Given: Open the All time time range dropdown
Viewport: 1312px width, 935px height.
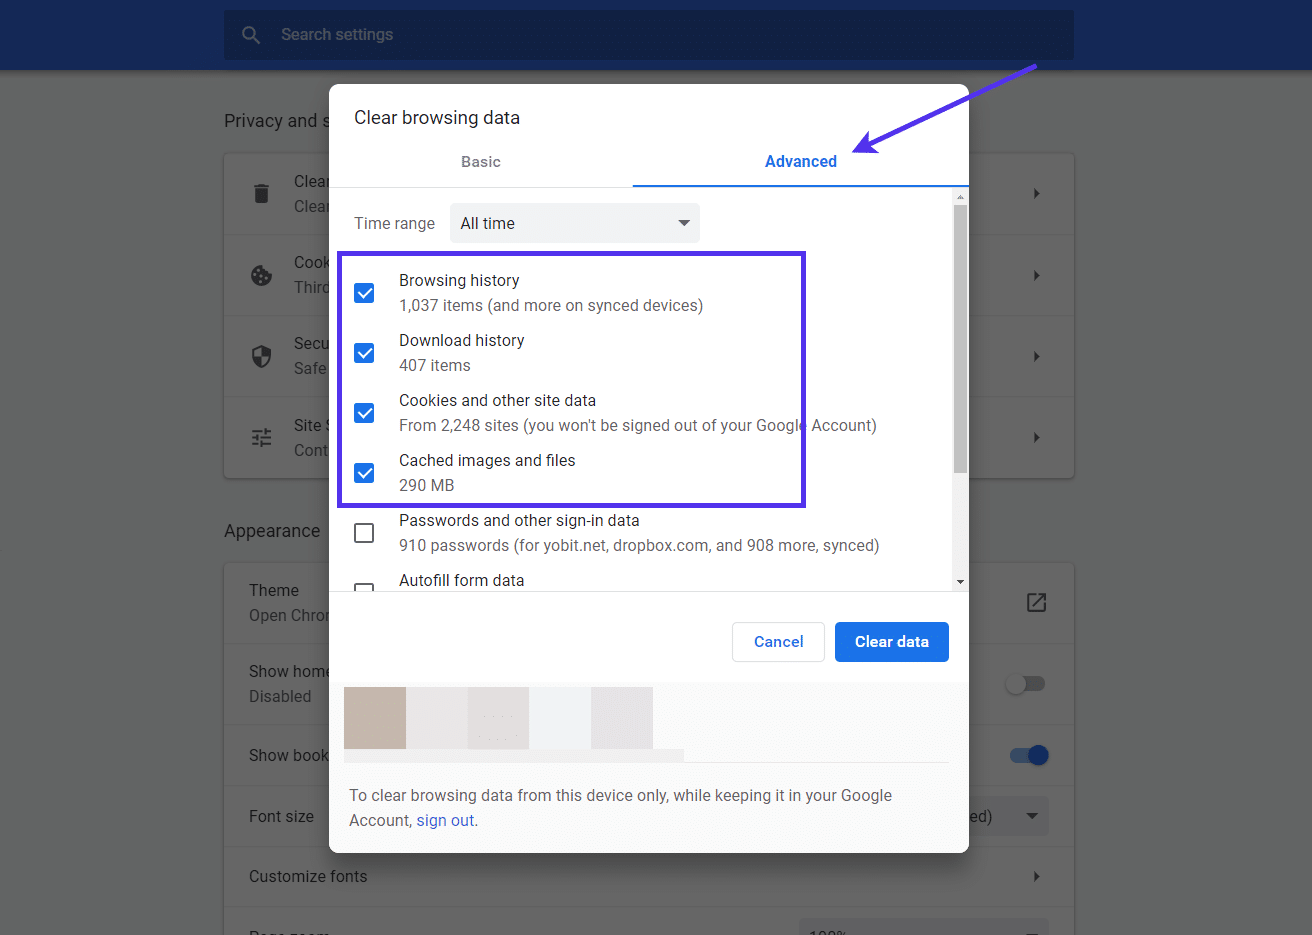Looking at the screenshot, I should click(x=575, y=223).
